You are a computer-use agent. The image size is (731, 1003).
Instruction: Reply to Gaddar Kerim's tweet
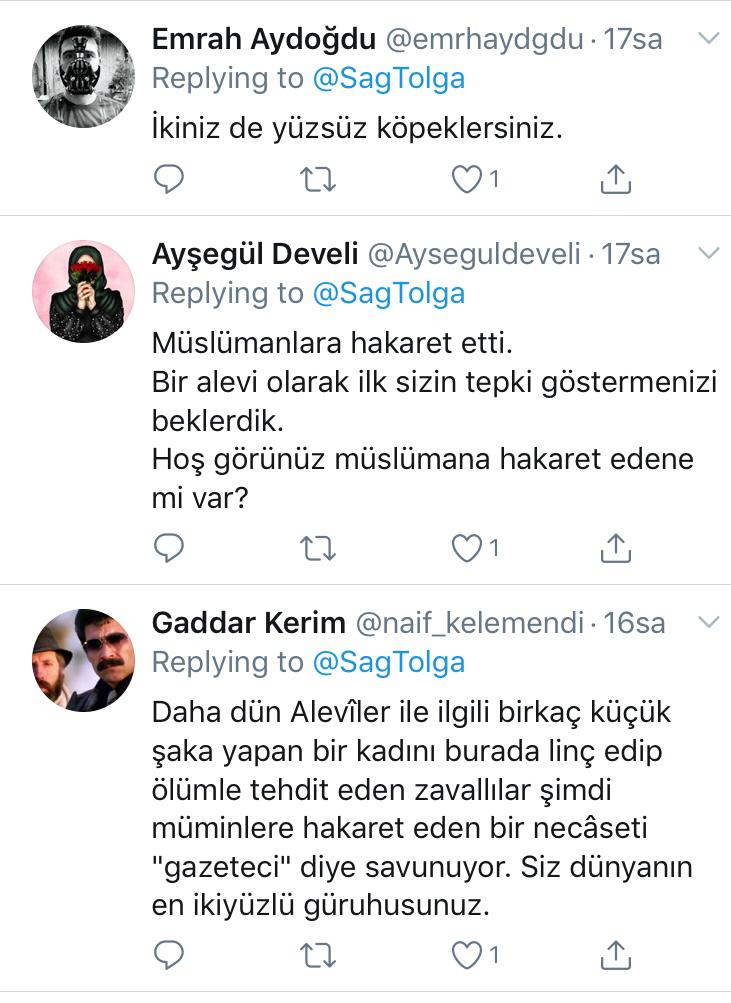click(x=169, y=954)
